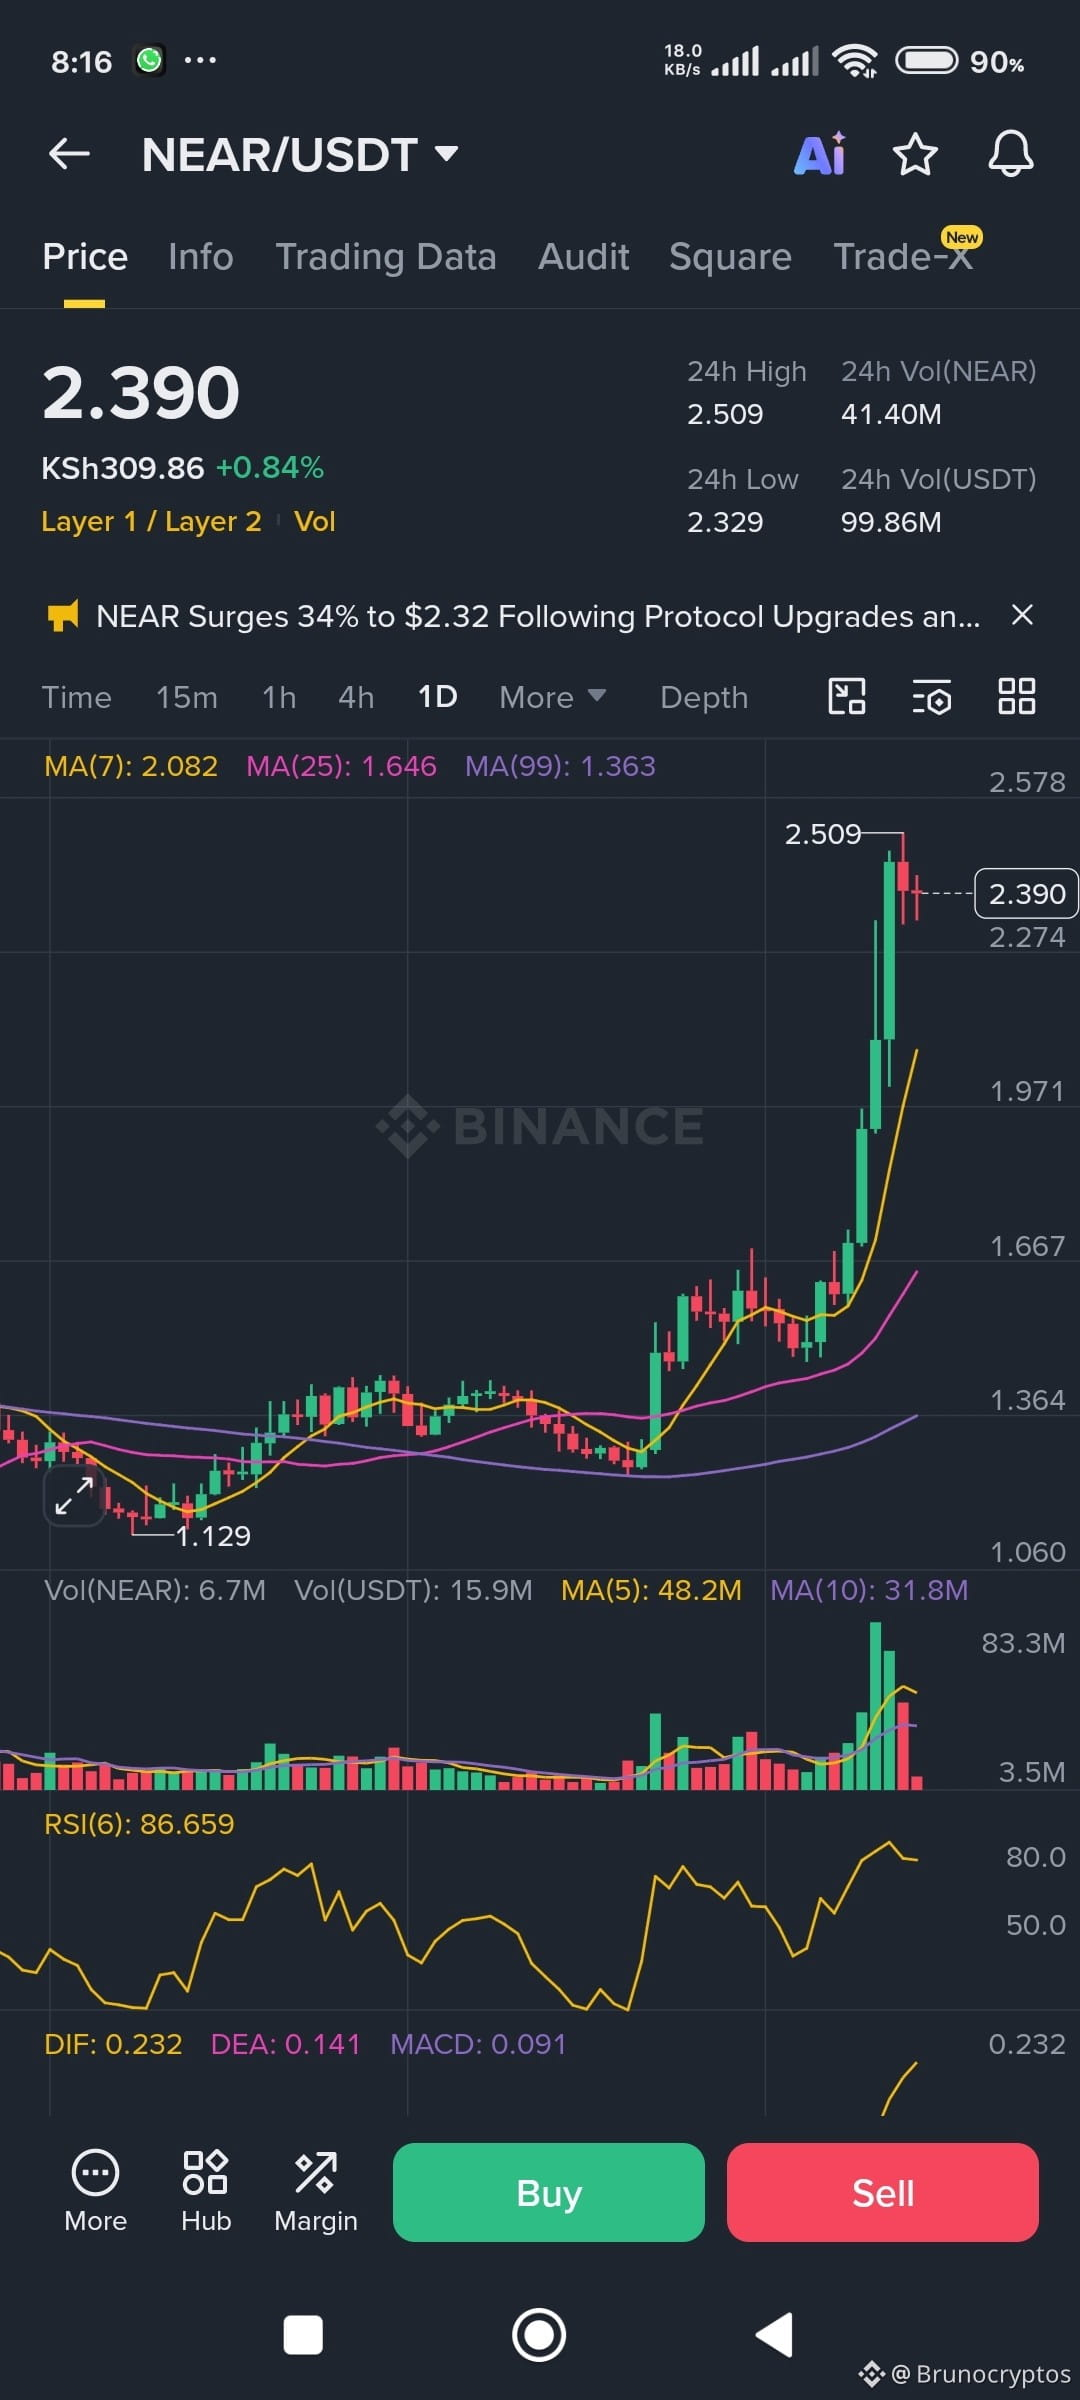Open chart indicator settings icon
Image resolution: width=1080 pixels, height=2400 pixels.
click(x=932, y=696)
